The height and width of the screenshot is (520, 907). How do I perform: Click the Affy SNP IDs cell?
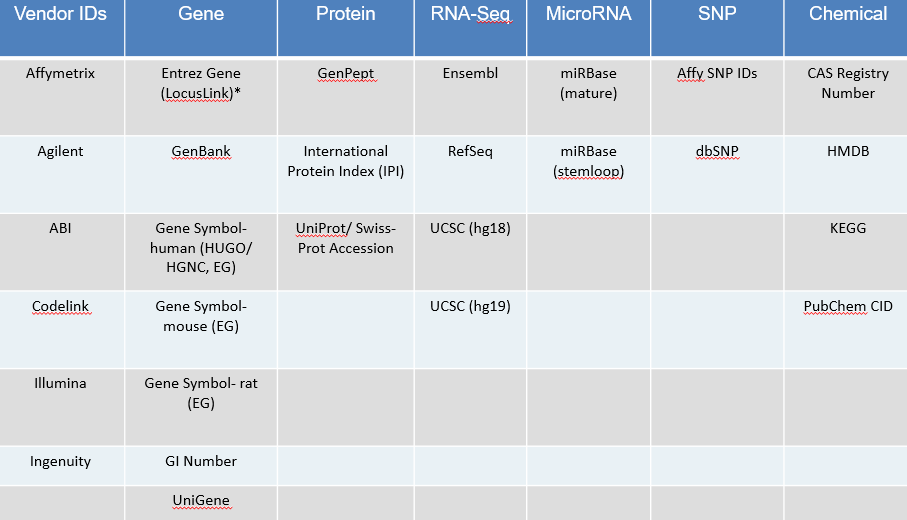(x=717, y=74)
